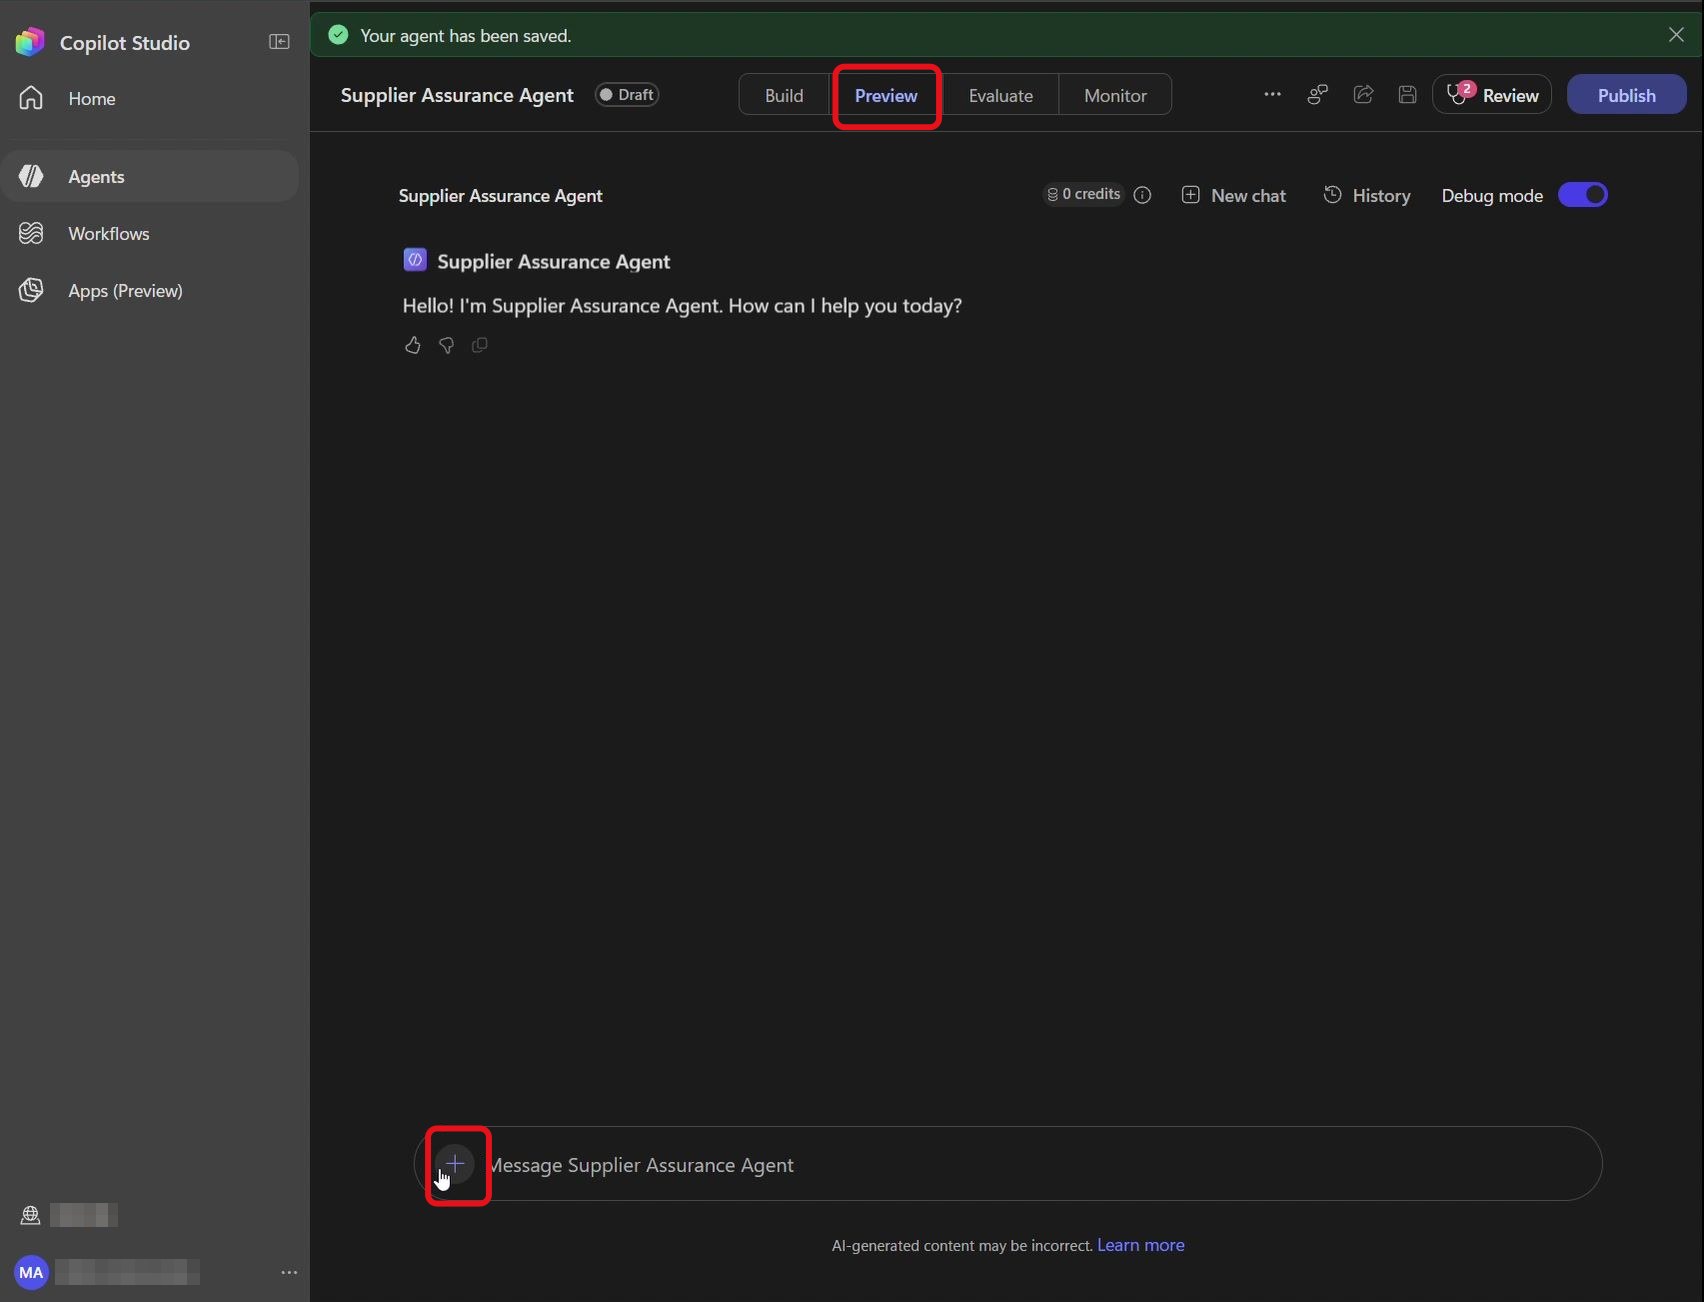Click the connected agents icon in header
The width and height of the screenshot is (1704, 1302).
pyautogui.click(x=1318, y=94)
